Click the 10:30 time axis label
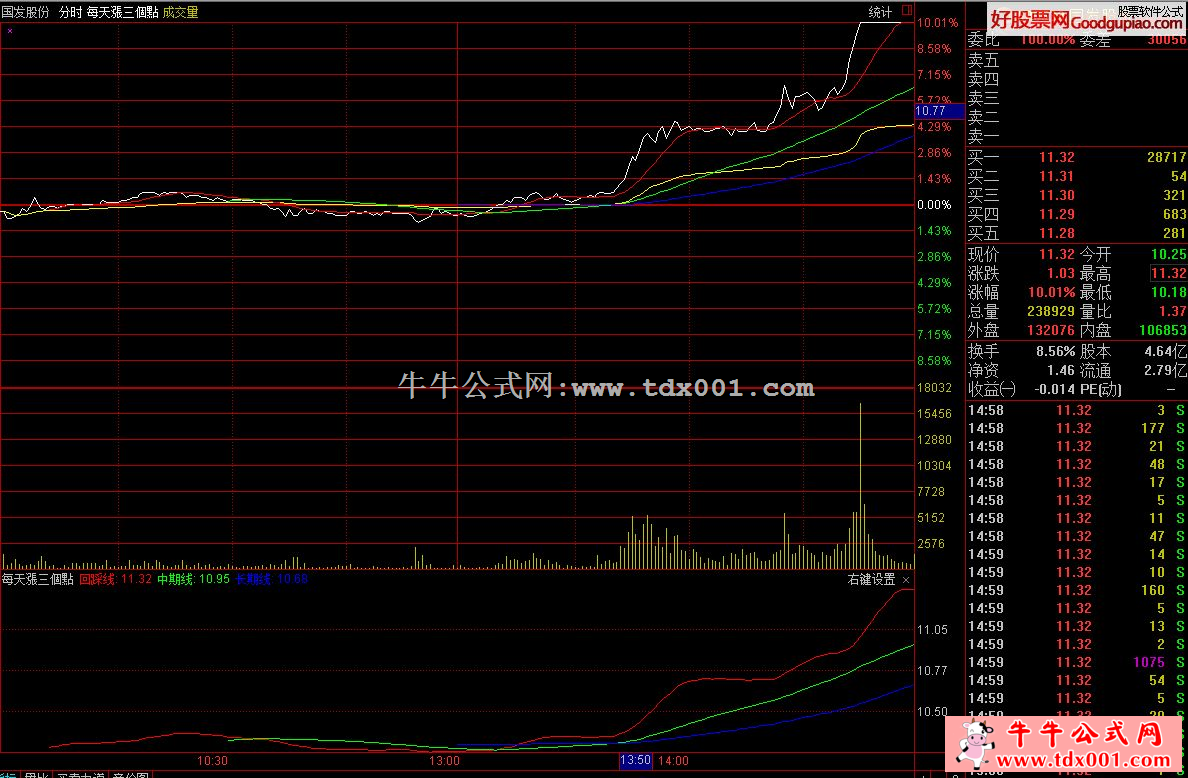The width and height of the screenshot is (1188, 778). [212, 761]
